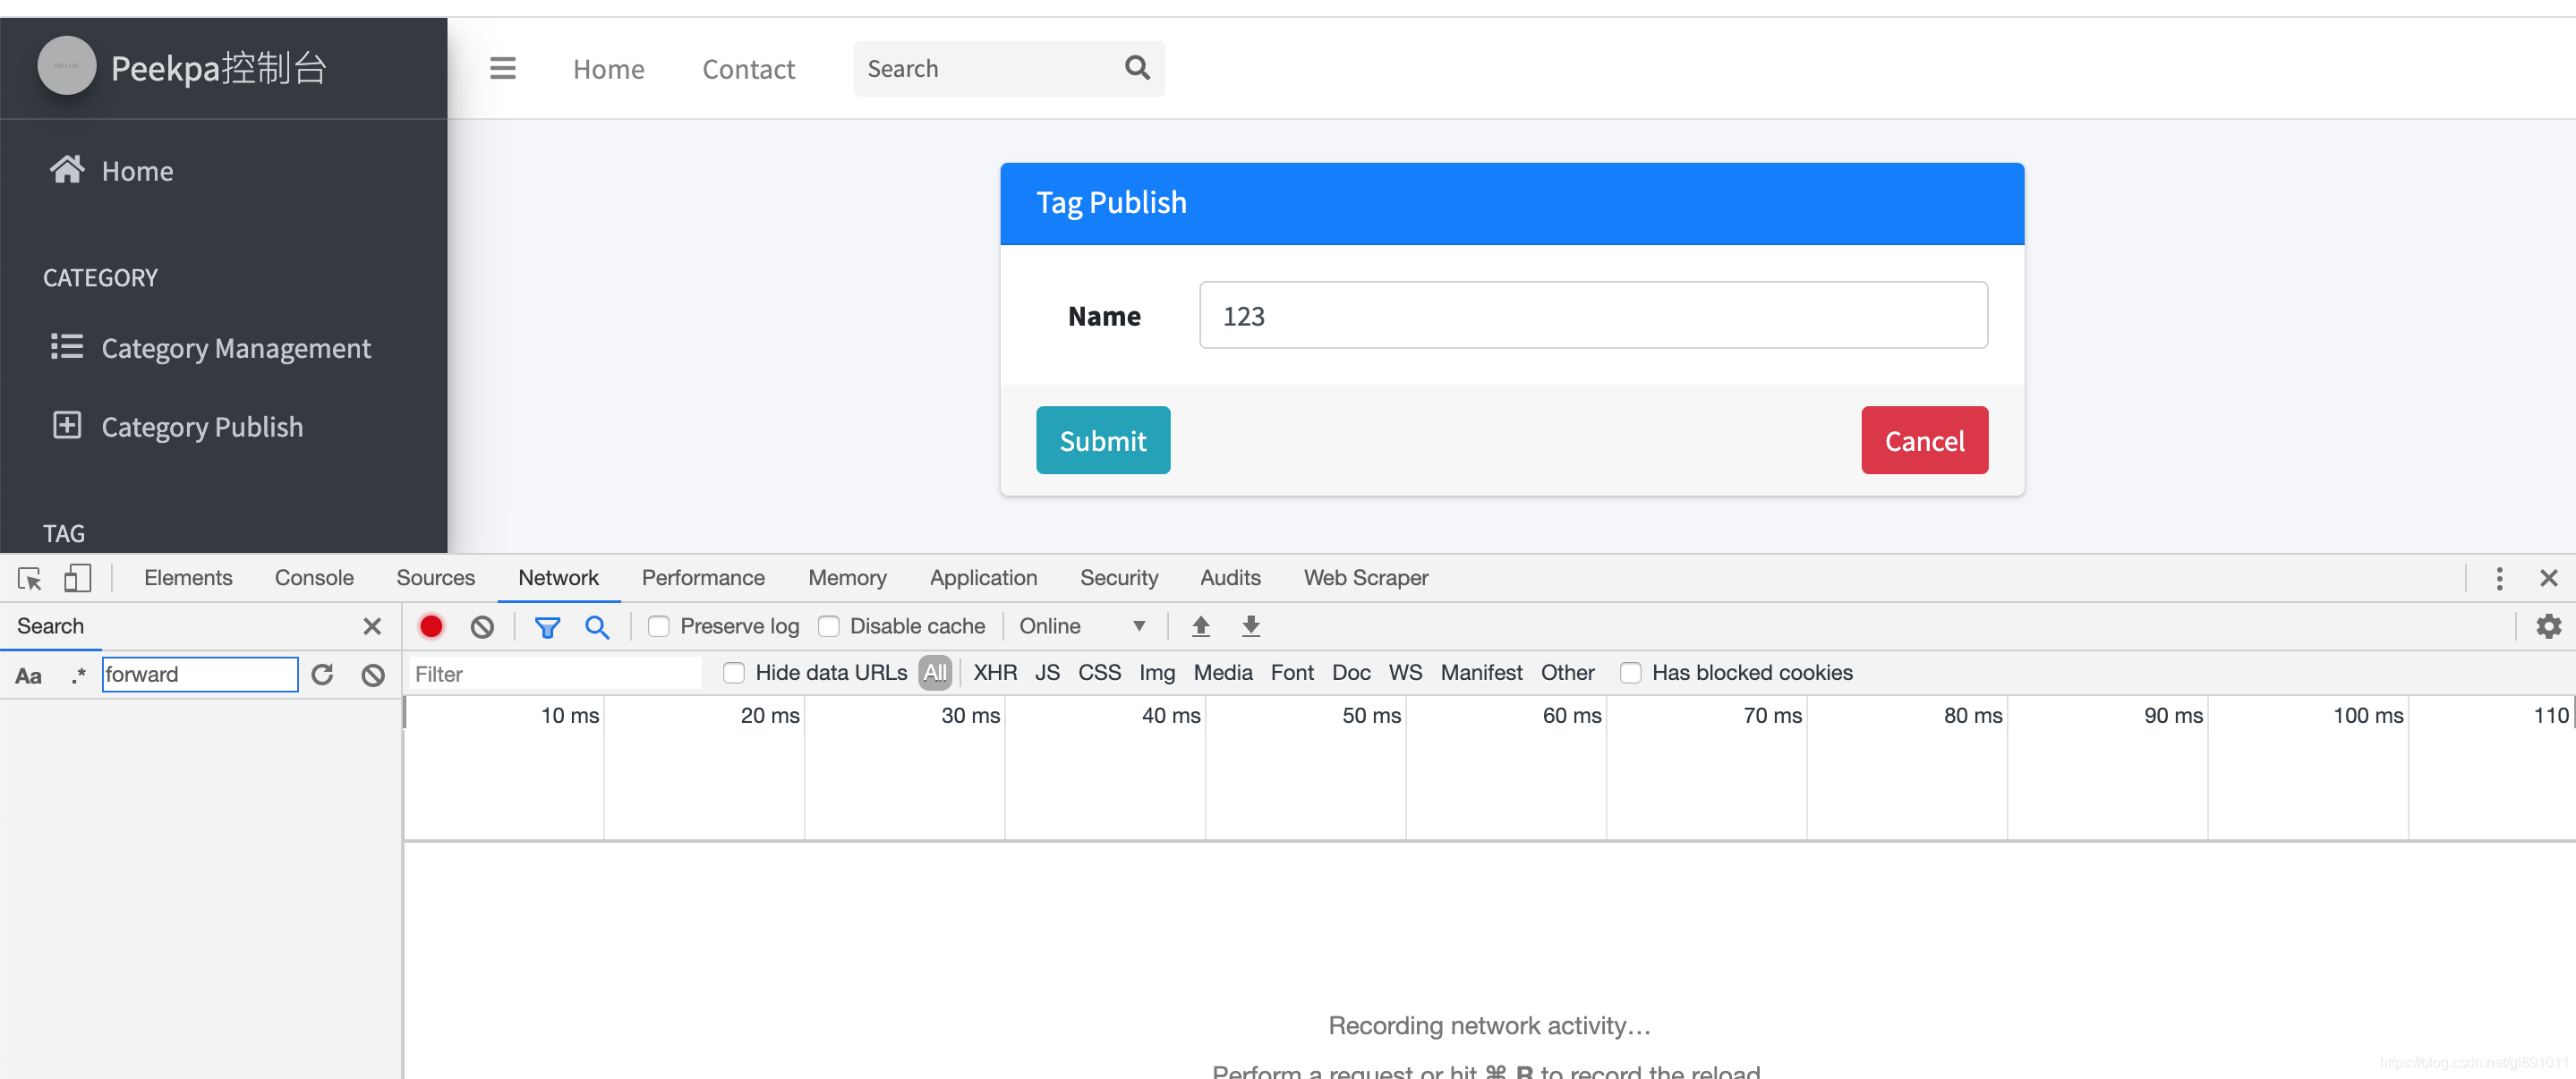
Task: Check the Hide data URLs checkbox
Action: pyautogui.click(x=733, y=673)
